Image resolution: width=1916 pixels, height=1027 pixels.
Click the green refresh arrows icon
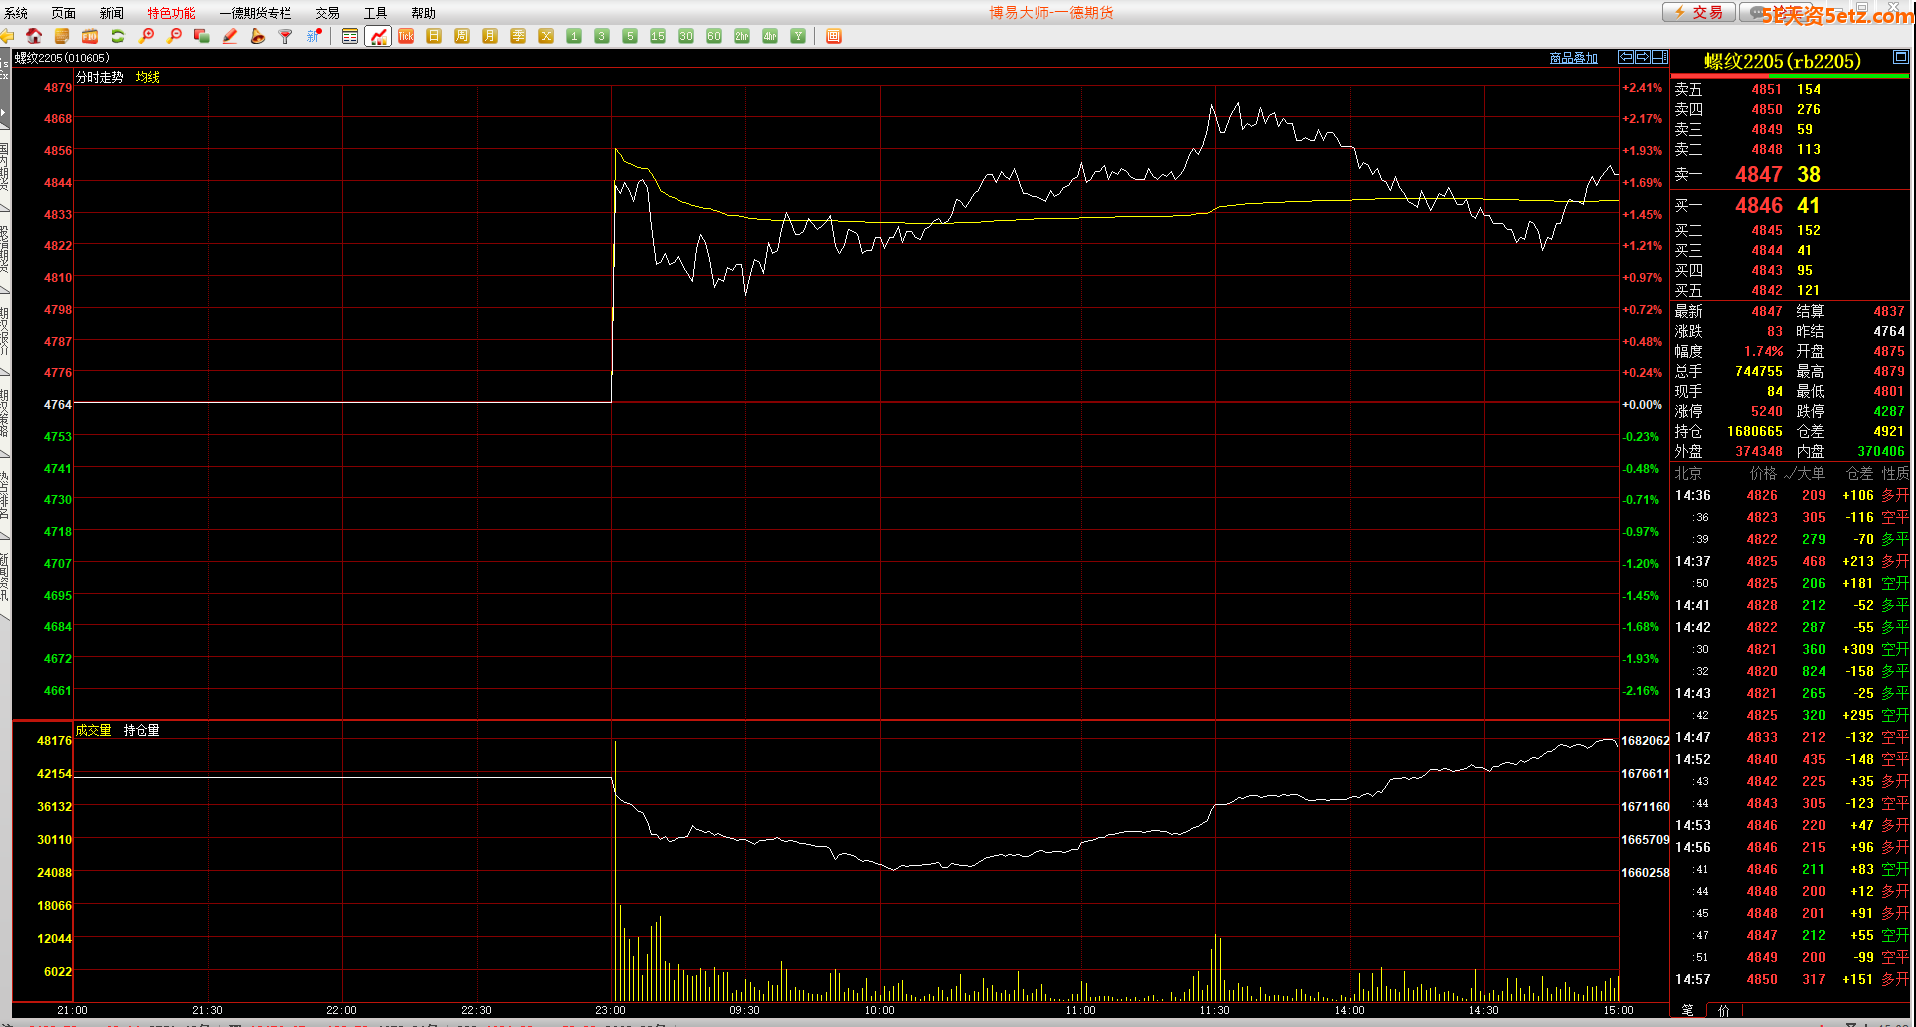coord(118,36)
